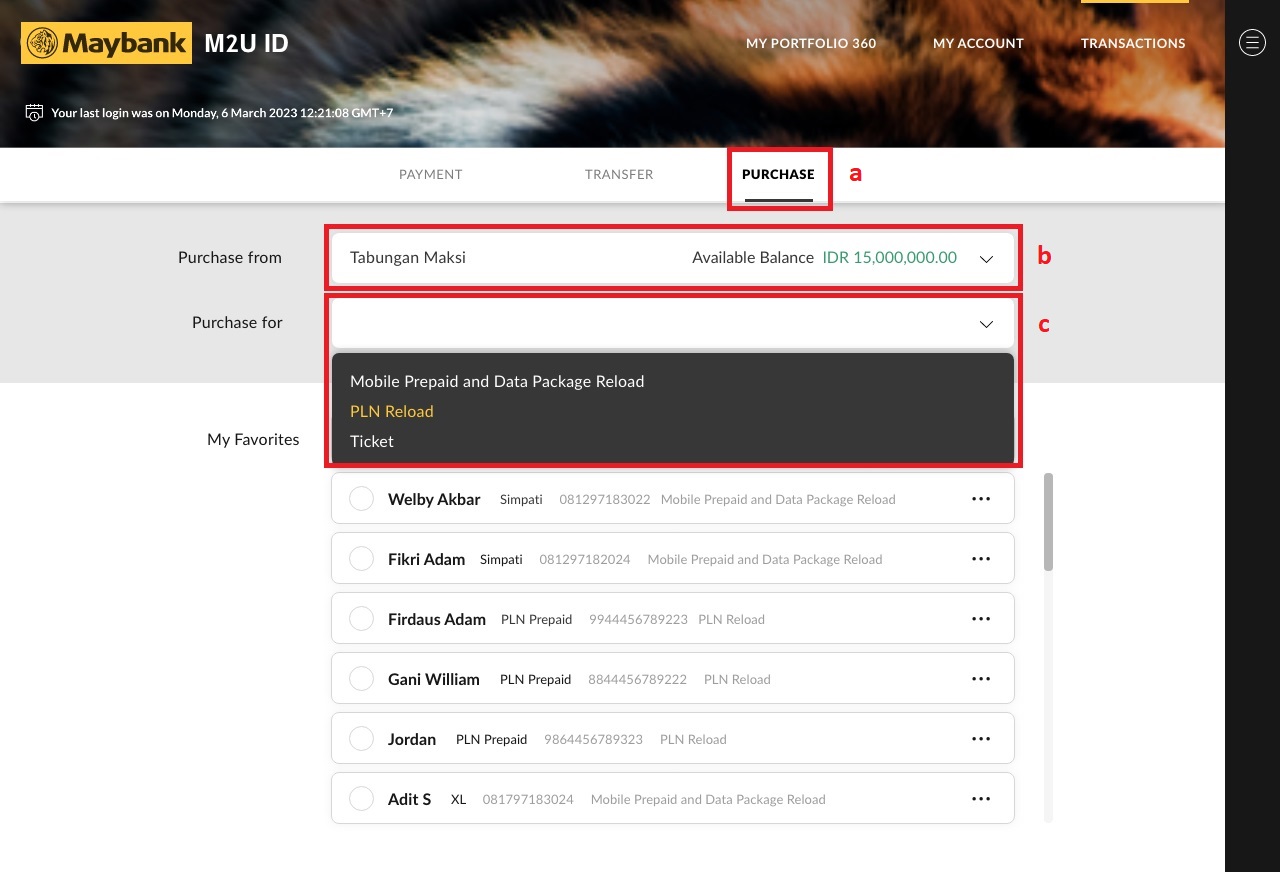Click the last login calendar icon
This screenshot has width=1280, height=872.
pyautogui.click(x=34, y=113)
